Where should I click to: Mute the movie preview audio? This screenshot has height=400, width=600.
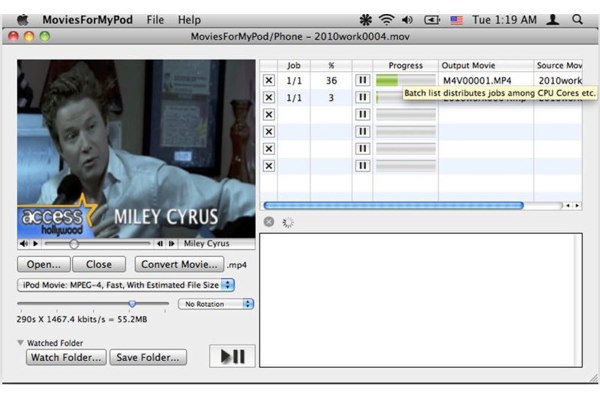tap(24, 243)
